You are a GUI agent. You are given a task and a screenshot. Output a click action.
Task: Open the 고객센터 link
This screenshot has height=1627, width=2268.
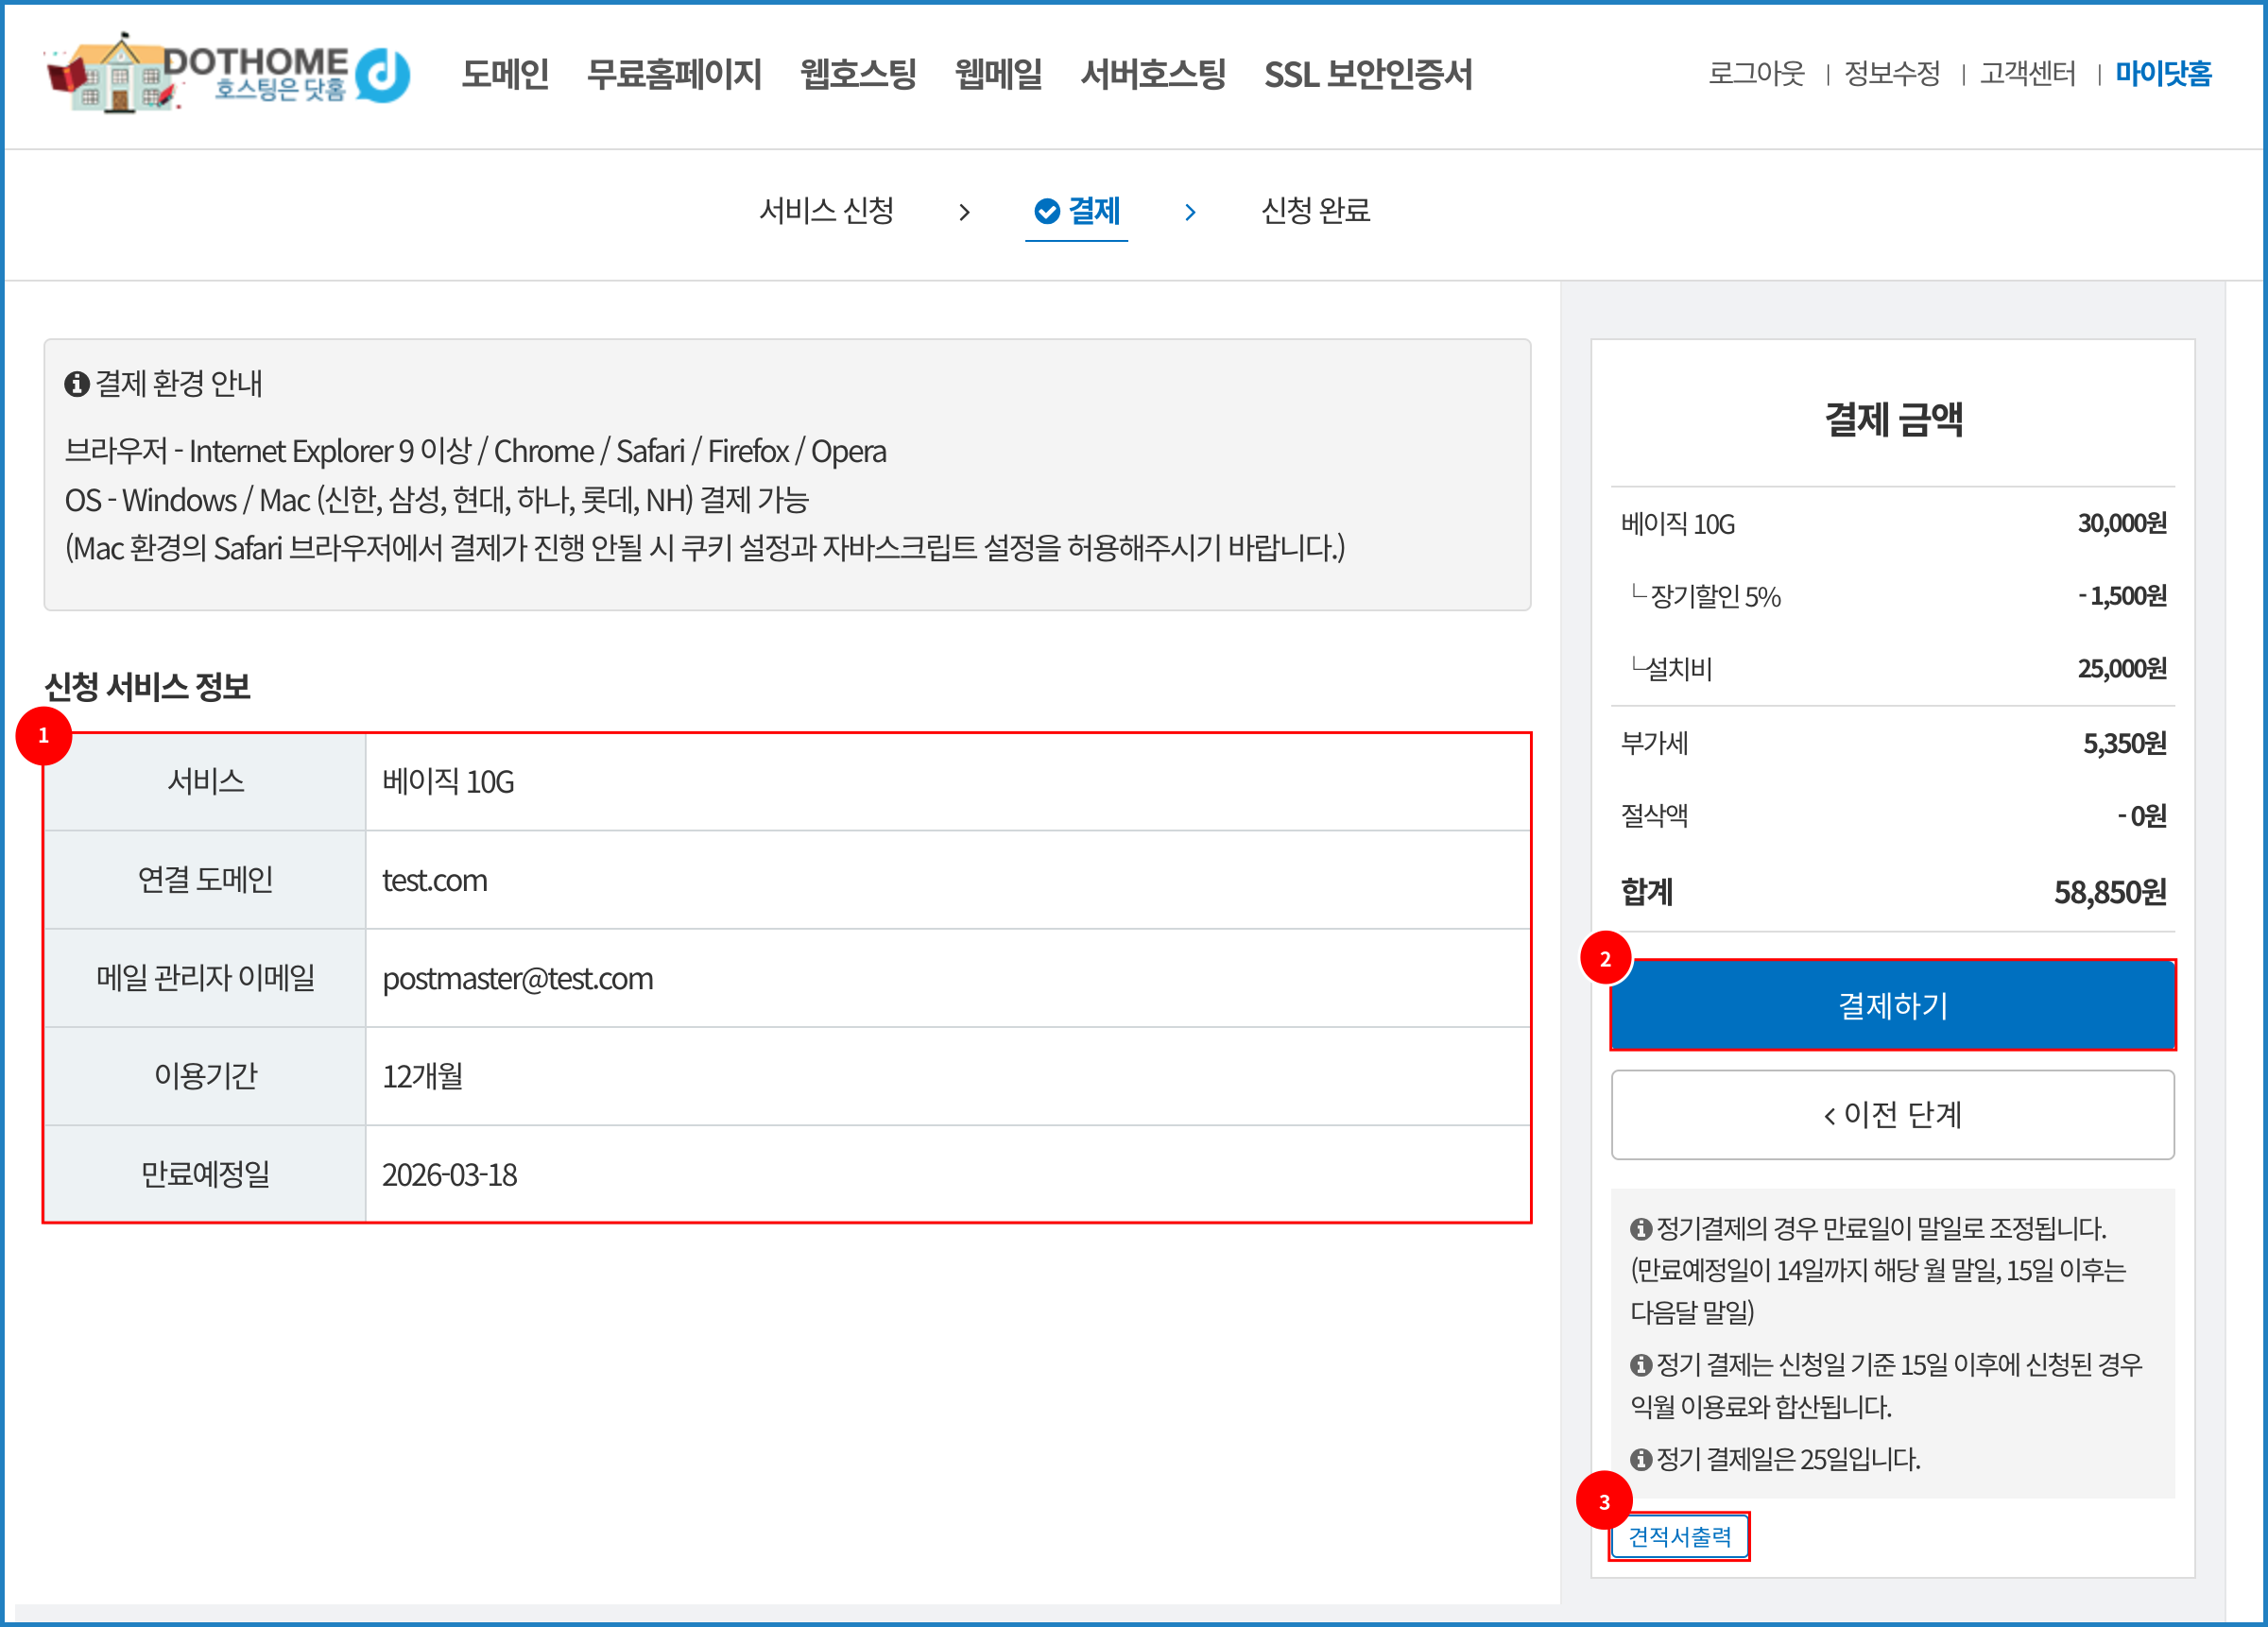[x=2028, y=73]
